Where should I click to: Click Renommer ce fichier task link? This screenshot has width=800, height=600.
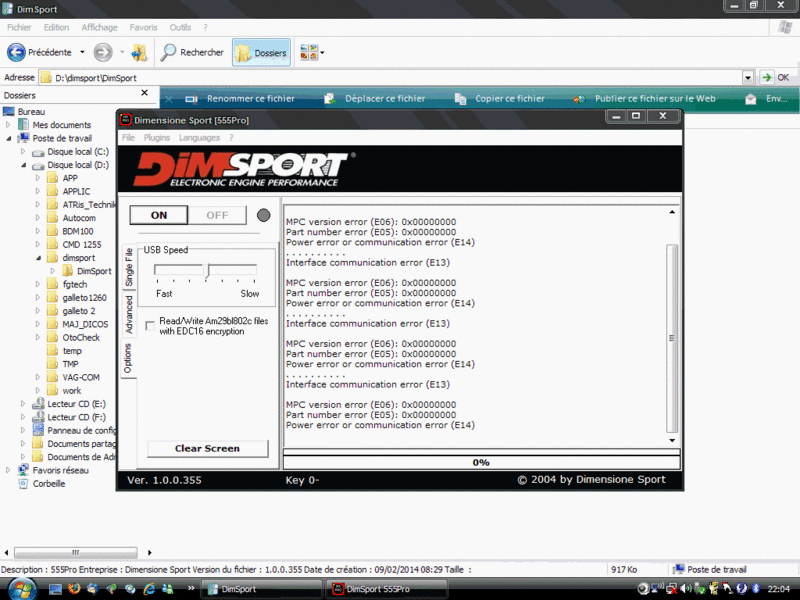point(240,98)
